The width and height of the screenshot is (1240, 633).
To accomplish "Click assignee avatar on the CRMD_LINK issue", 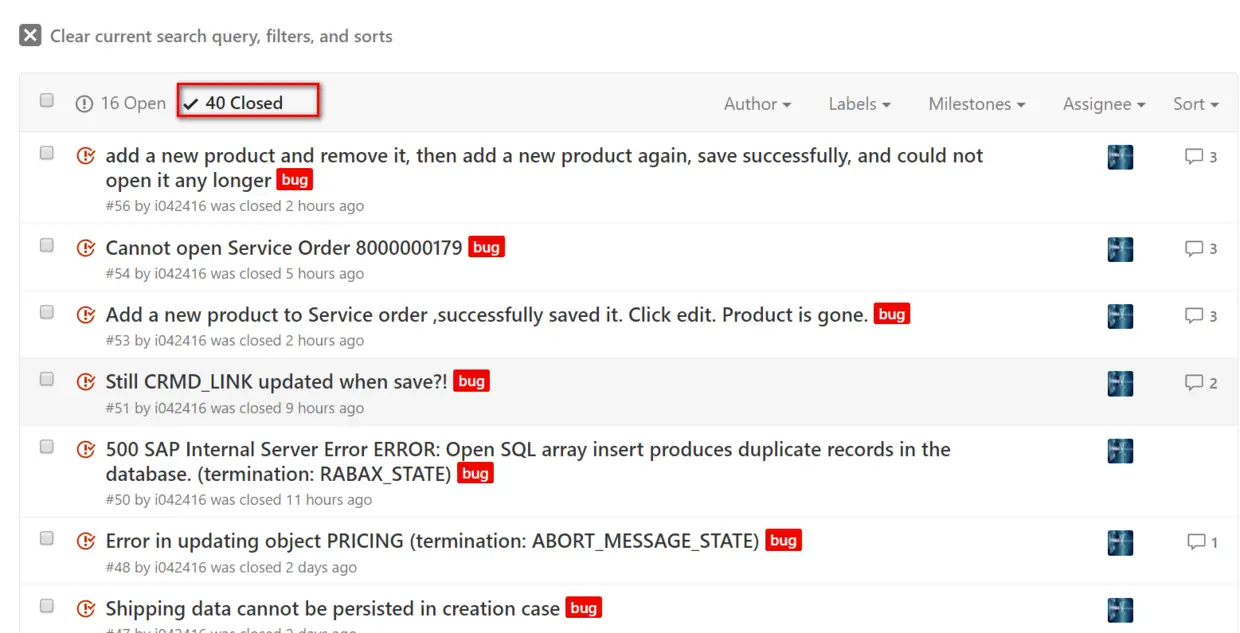I will point(1120,383).
